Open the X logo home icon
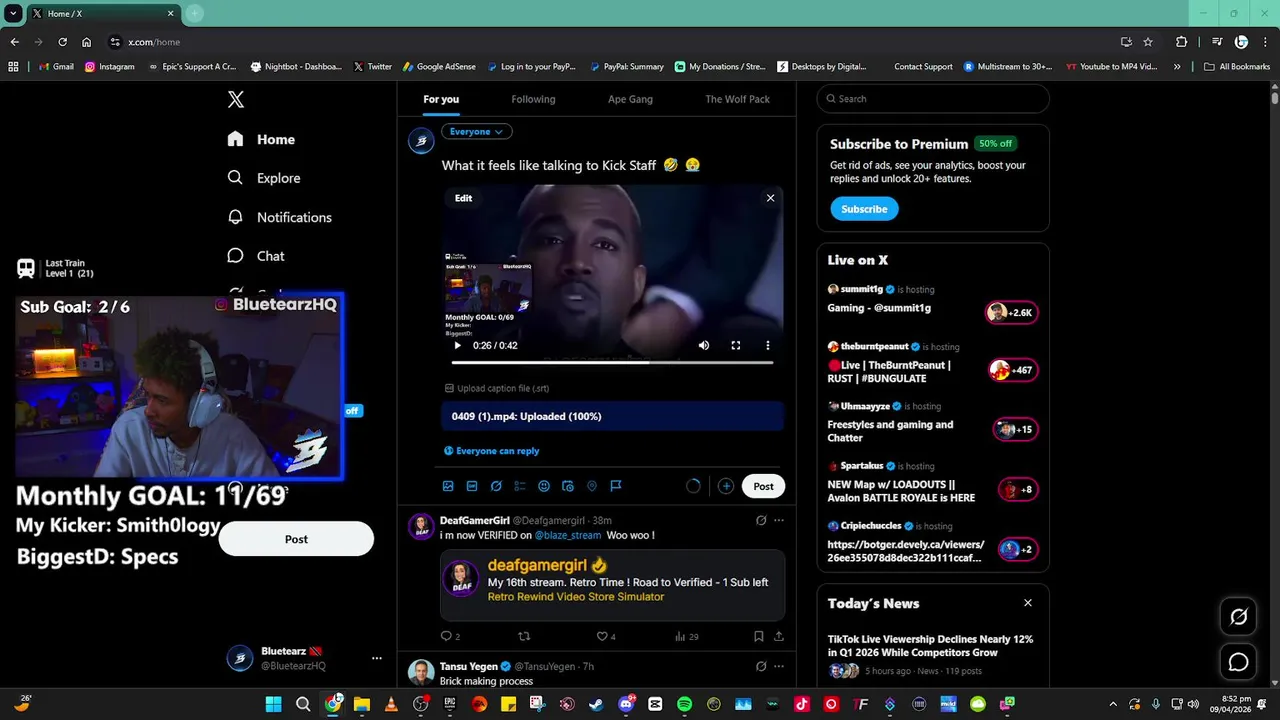The width and height of the screenshot is (1280, 720). (x=236, y=99)
